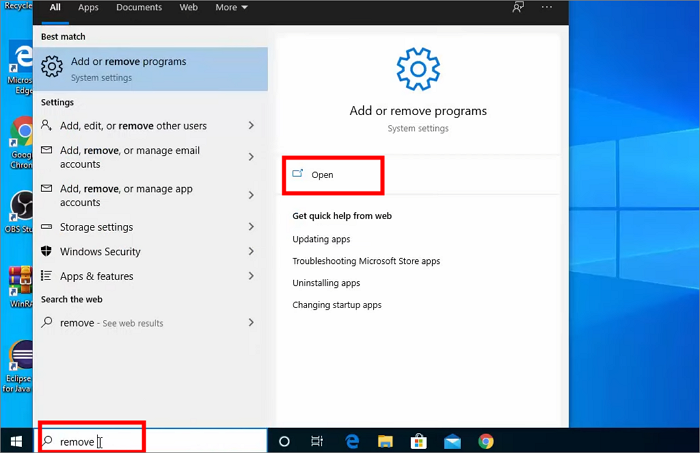Viewport: 700px width, 453px height.
Task: Open the Uninstalling apps help link
Action: tap(326, 283)
